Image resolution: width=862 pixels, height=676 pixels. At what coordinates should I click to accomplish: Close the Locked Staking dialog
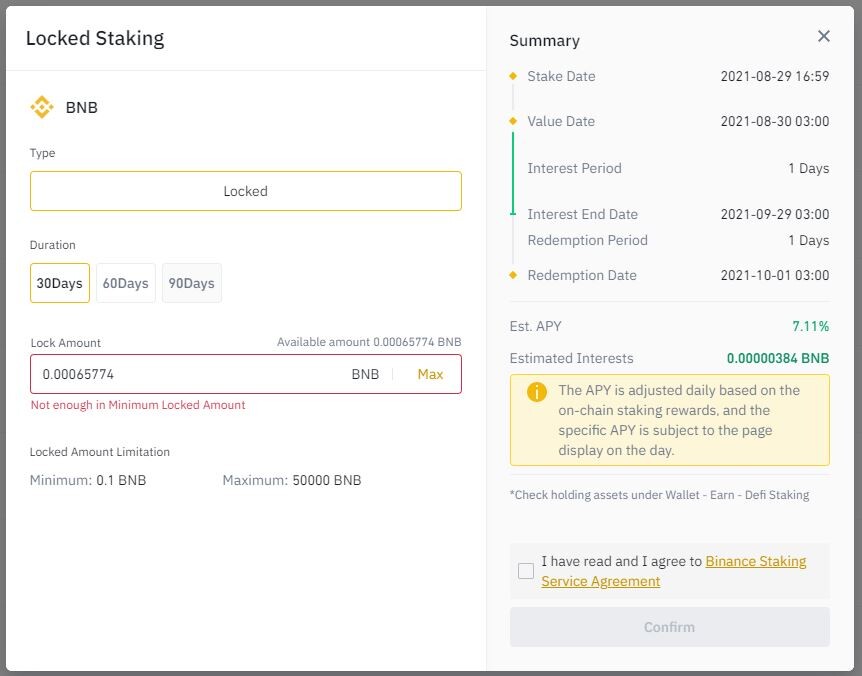click(823, 36)
